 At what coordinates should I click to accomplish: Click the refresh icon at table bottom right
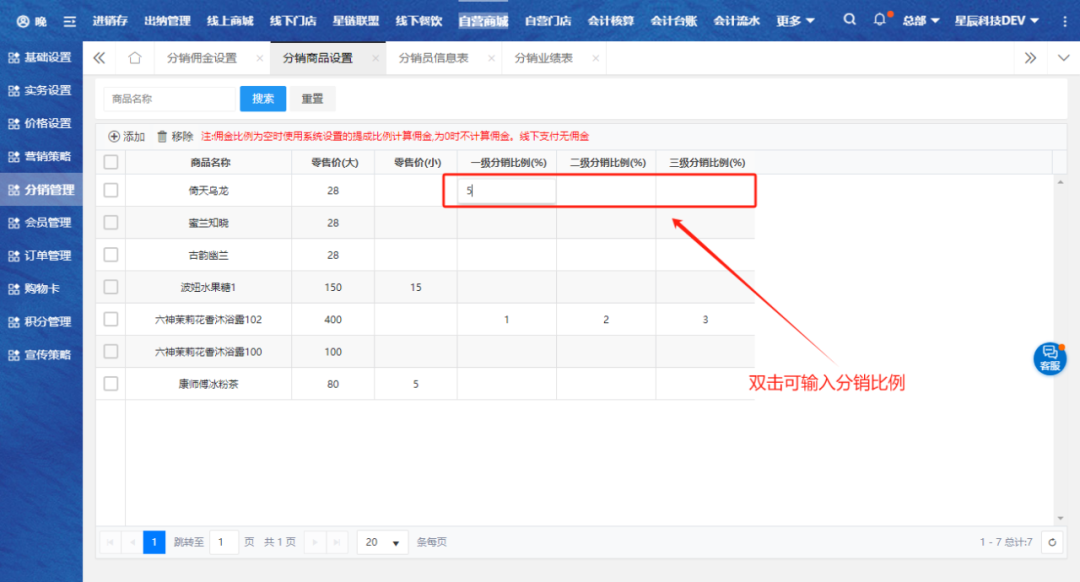1051,542
